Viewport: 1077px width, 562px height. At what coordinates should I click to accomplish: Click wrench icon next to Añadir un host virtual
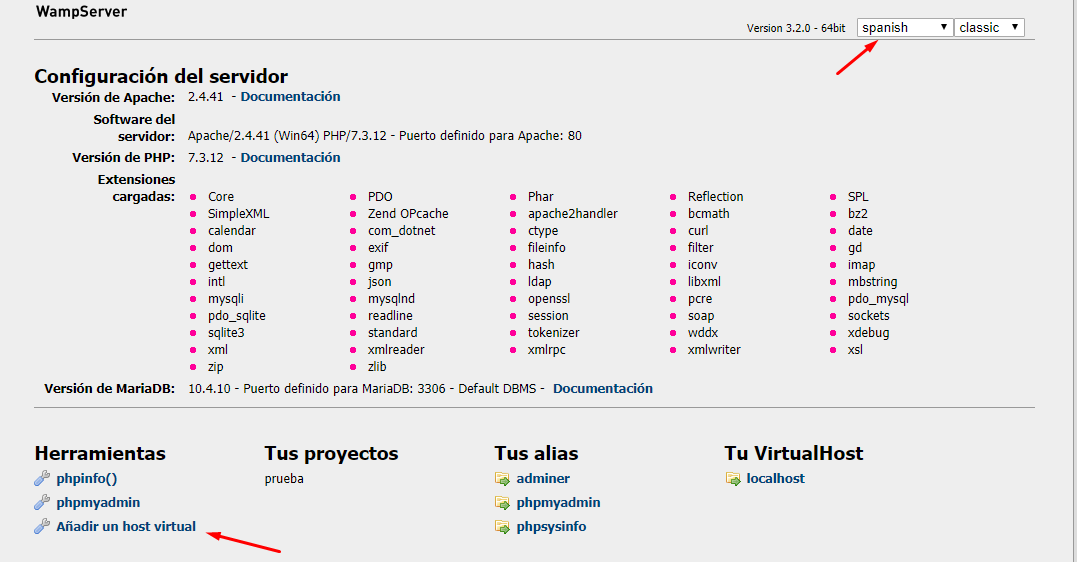pyautogui.click(x=42, y=527)
